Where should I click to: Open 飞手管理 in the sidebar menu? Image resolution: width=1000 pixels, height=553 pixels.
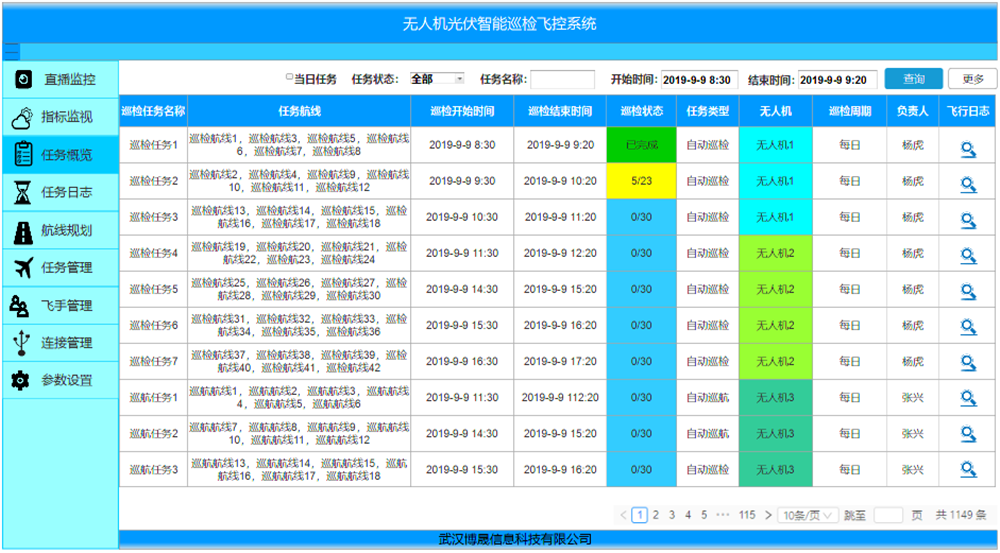point(60,305)
